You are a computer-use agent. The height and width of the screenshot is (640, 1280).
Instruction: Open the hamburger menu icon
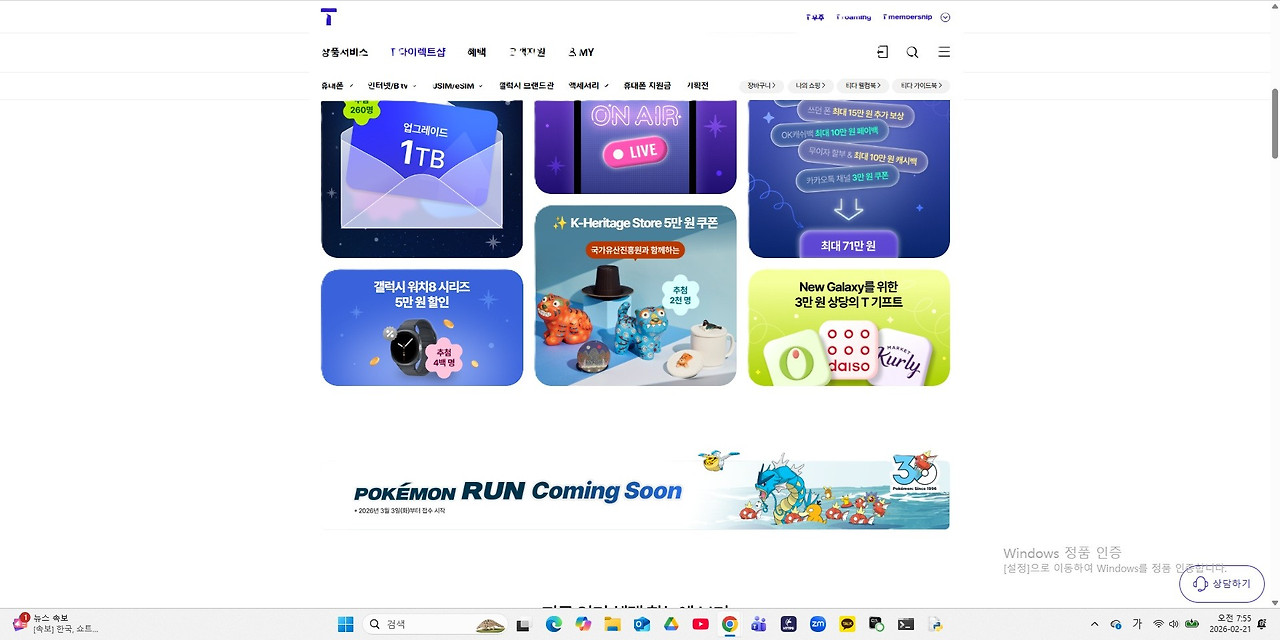[944, 52]
